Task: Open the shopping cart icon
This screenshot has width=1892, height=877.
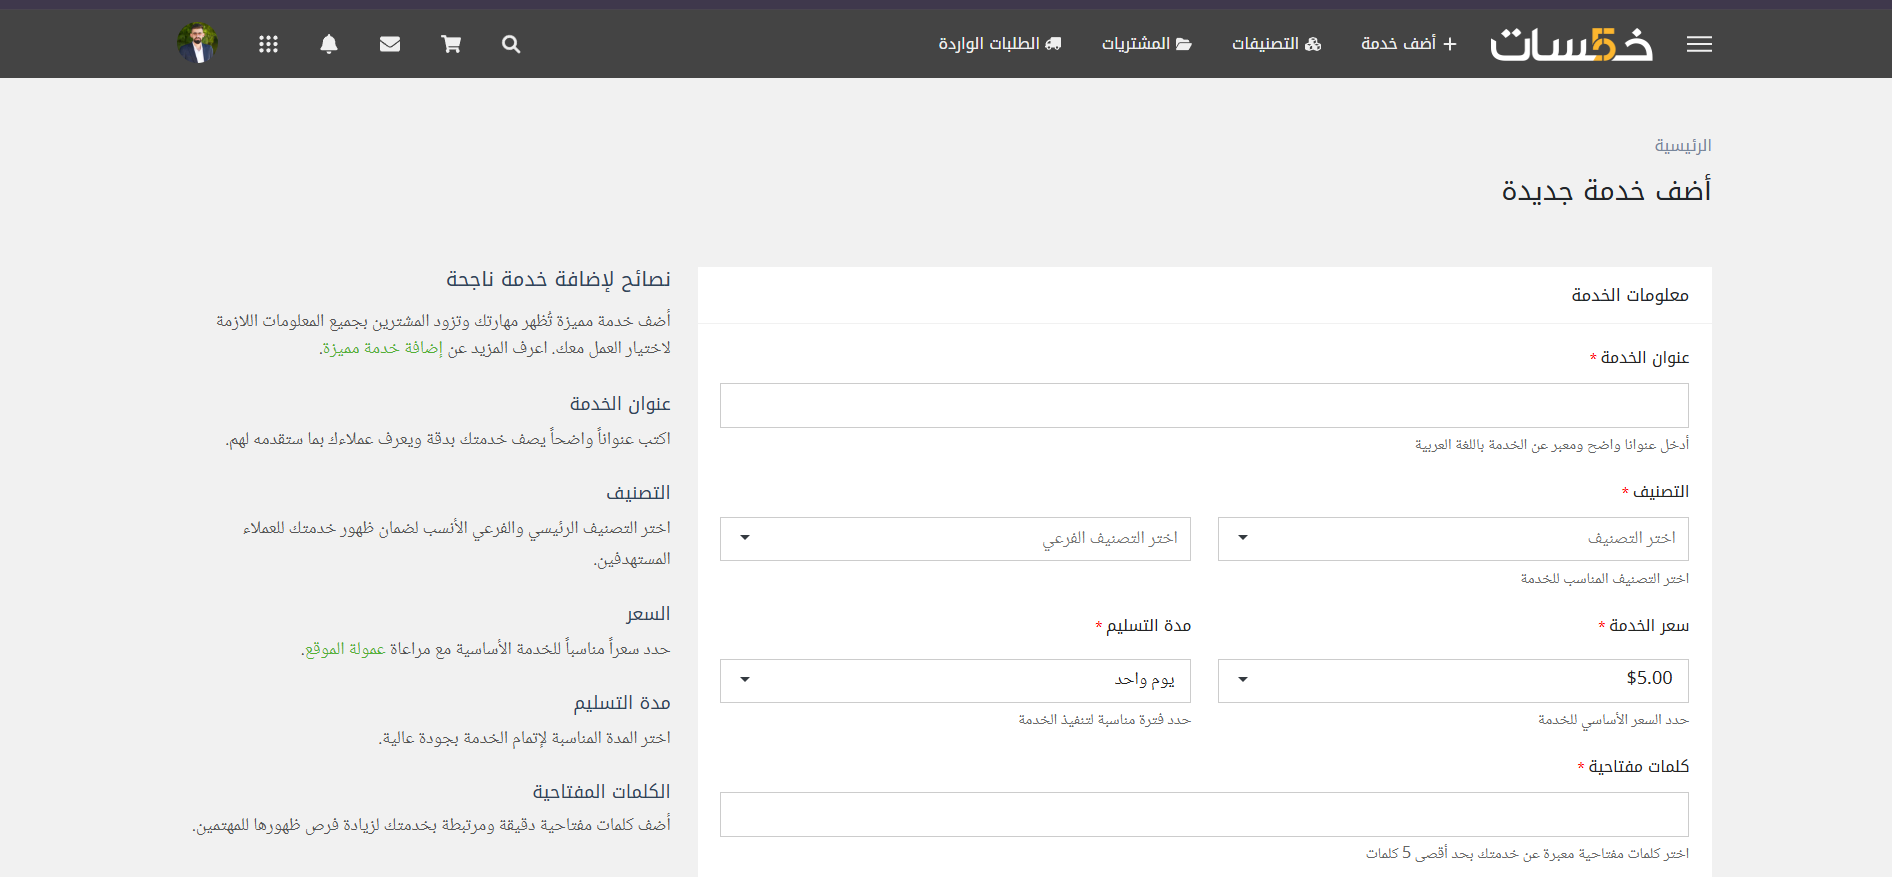Action: click(x=451, y=44)
